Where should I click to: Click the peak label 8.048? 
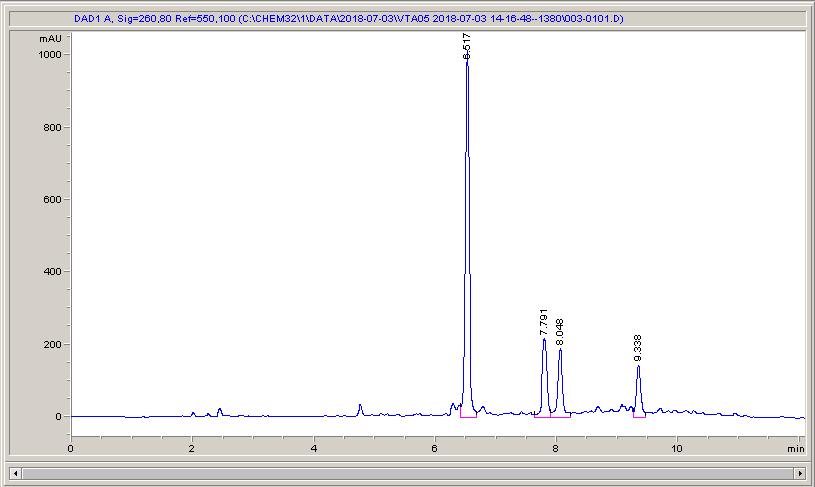pyautogui.click(x=559, y=332)
